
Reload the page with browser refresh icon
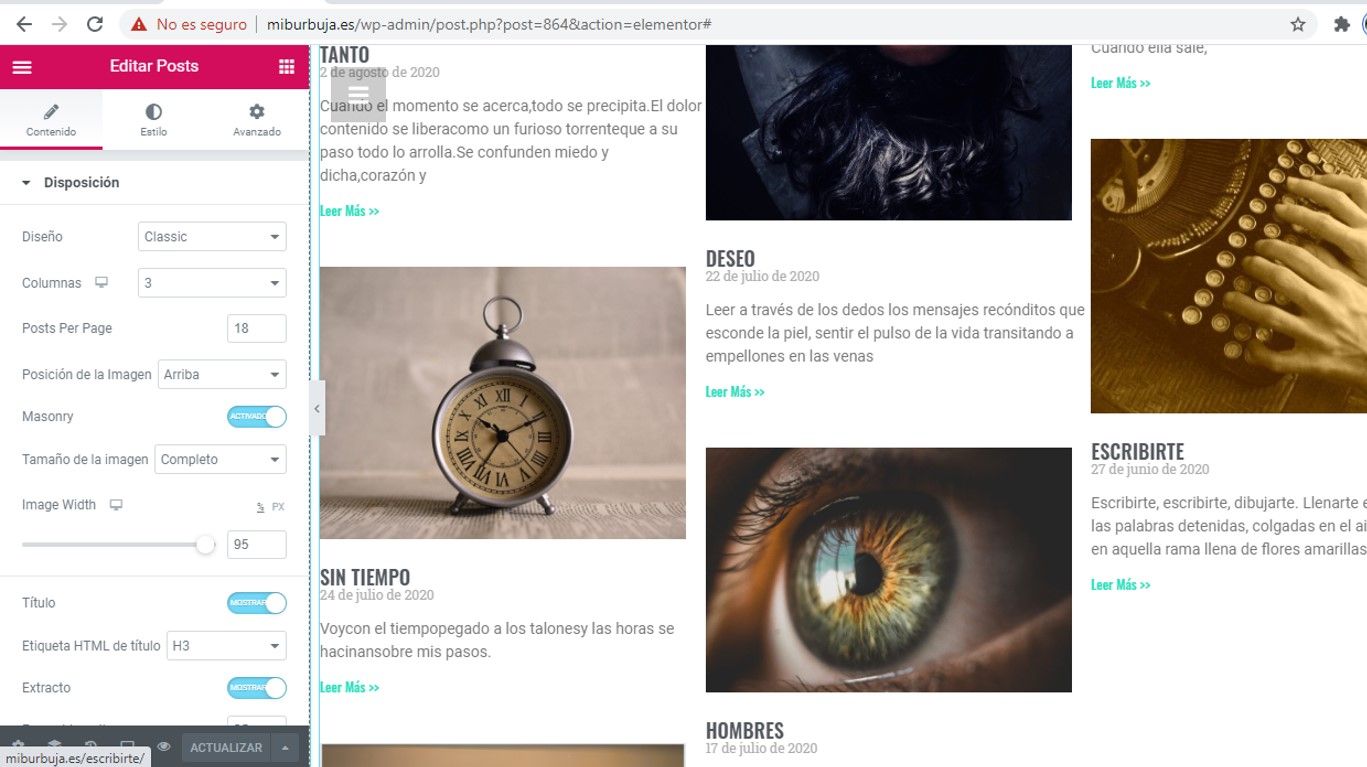coord(95,24)
